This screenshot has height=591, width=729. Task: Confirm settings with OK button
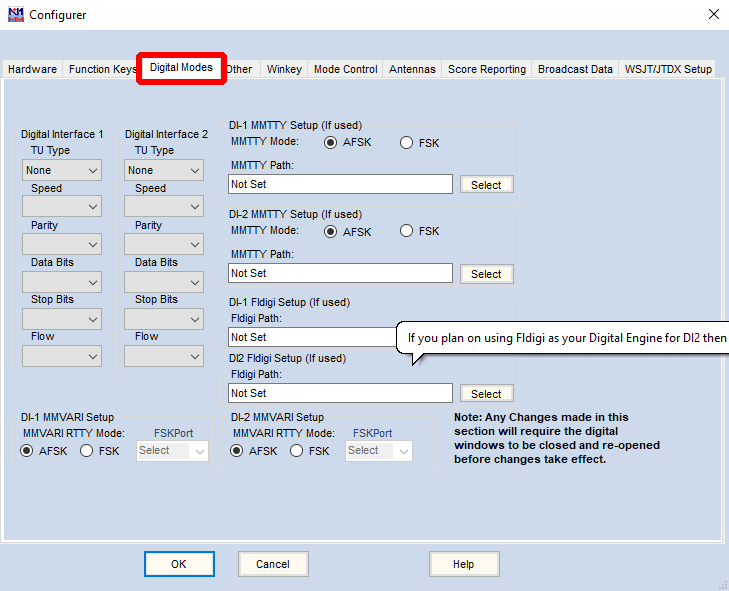[x=179, y=564]
